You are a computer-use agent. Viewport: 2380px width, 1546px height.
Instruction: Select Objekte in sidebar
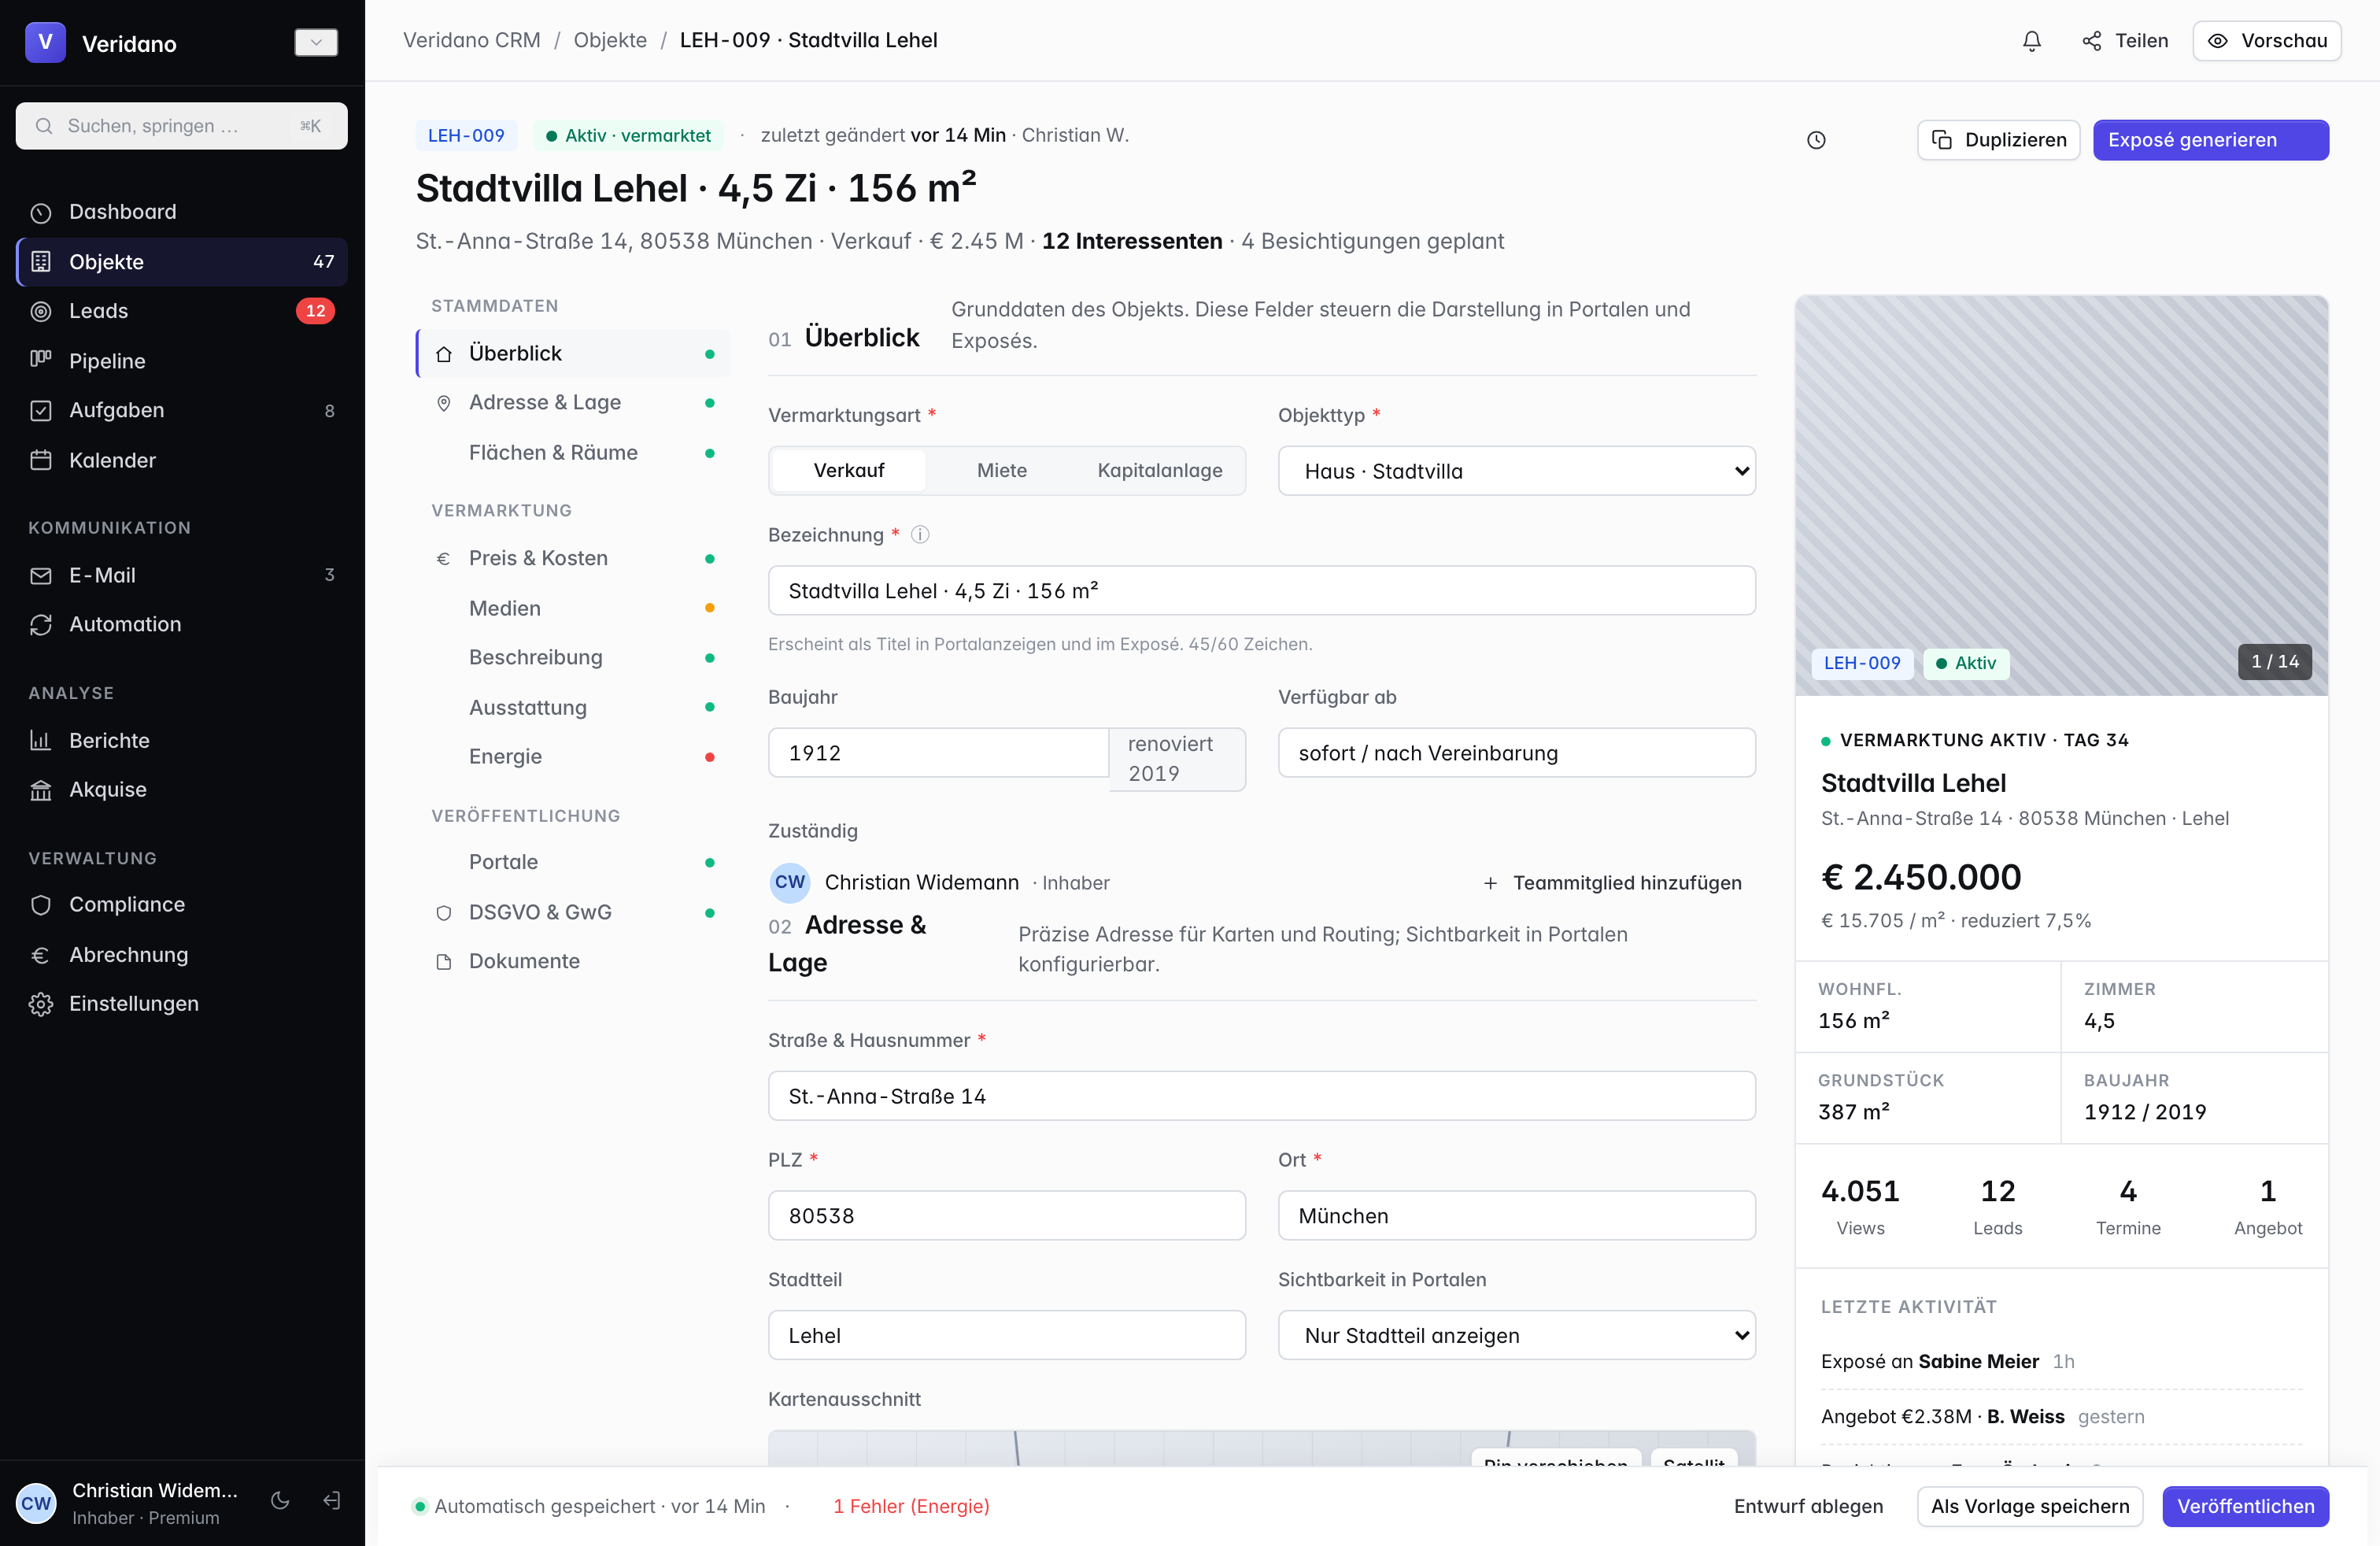[182, 262]
